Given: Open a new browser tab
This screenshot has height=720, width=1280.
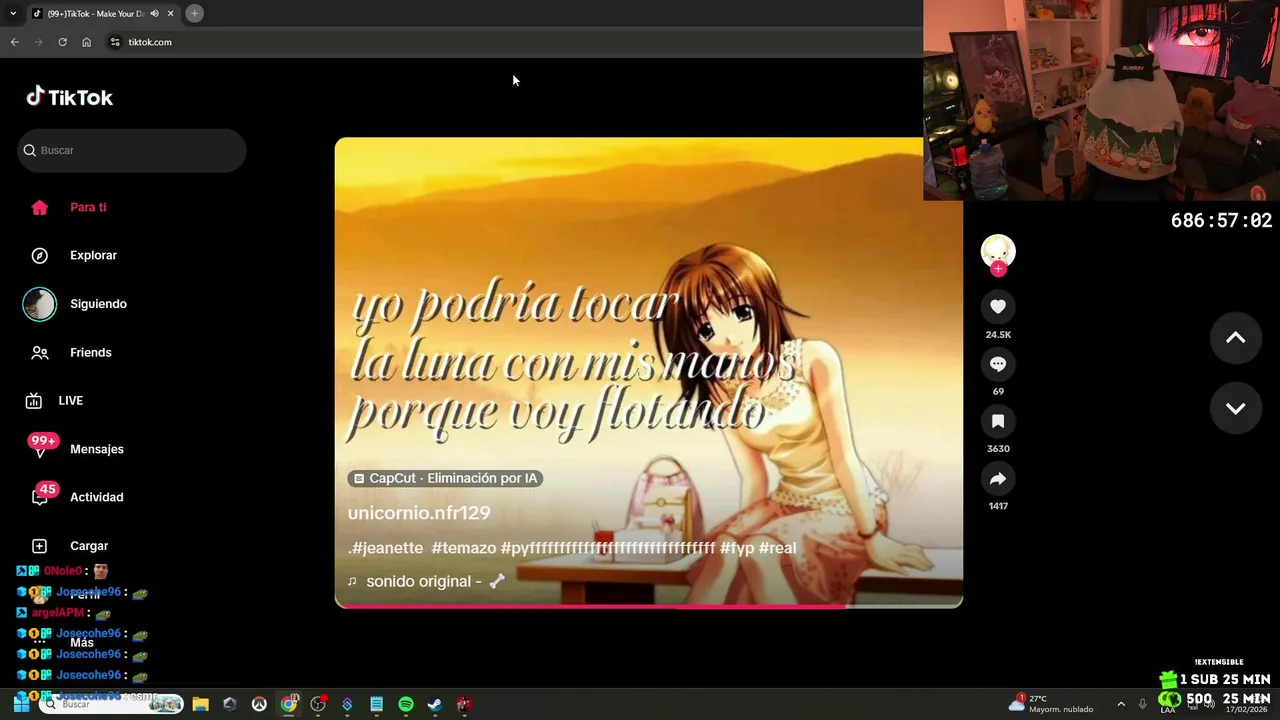Looking at the screenshot, I should point(195,13).
